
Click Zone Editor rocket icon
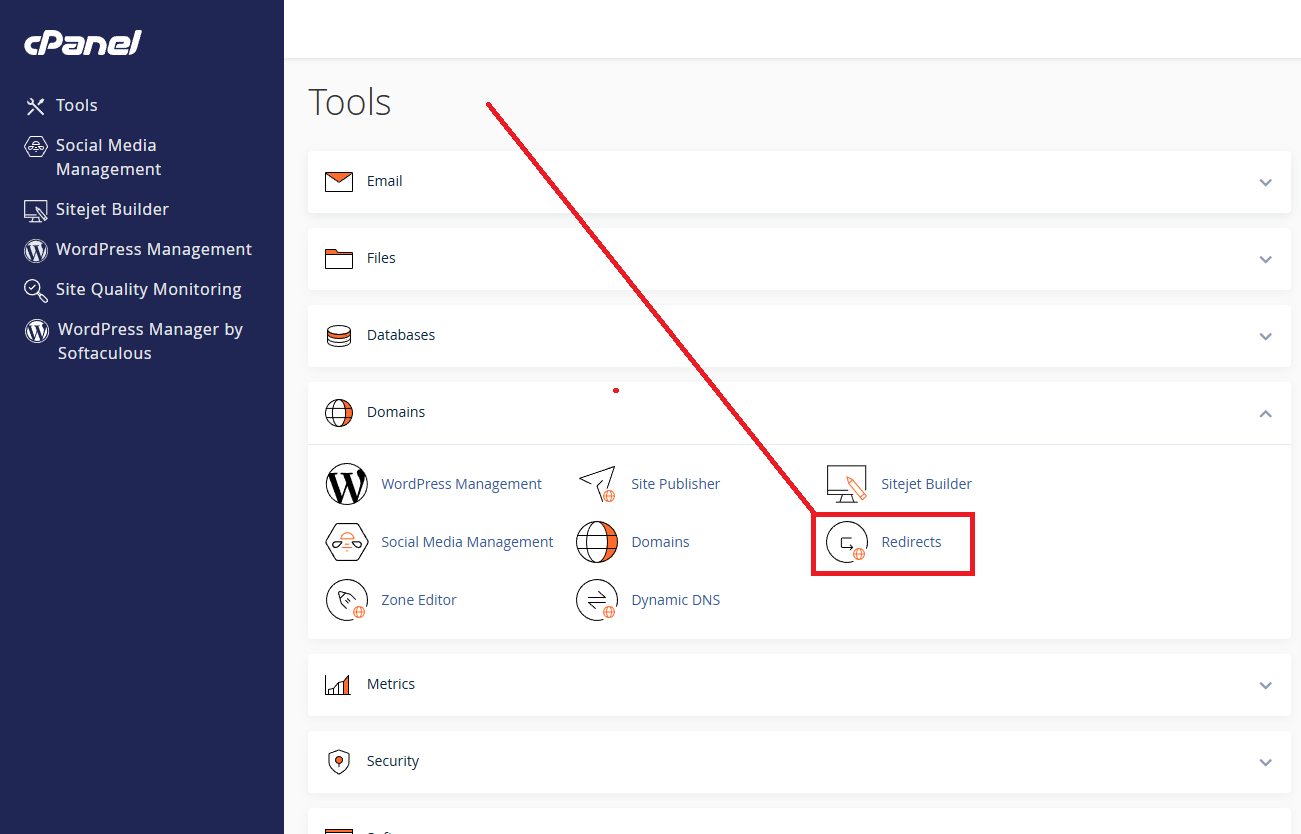coord(347,600)
